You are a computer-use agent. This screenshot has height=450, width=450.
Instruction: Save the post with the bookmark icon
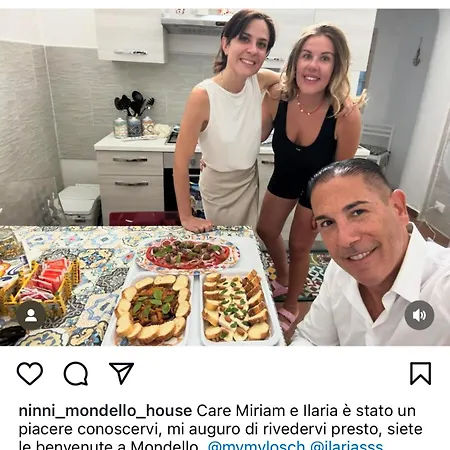pos(420,373)
